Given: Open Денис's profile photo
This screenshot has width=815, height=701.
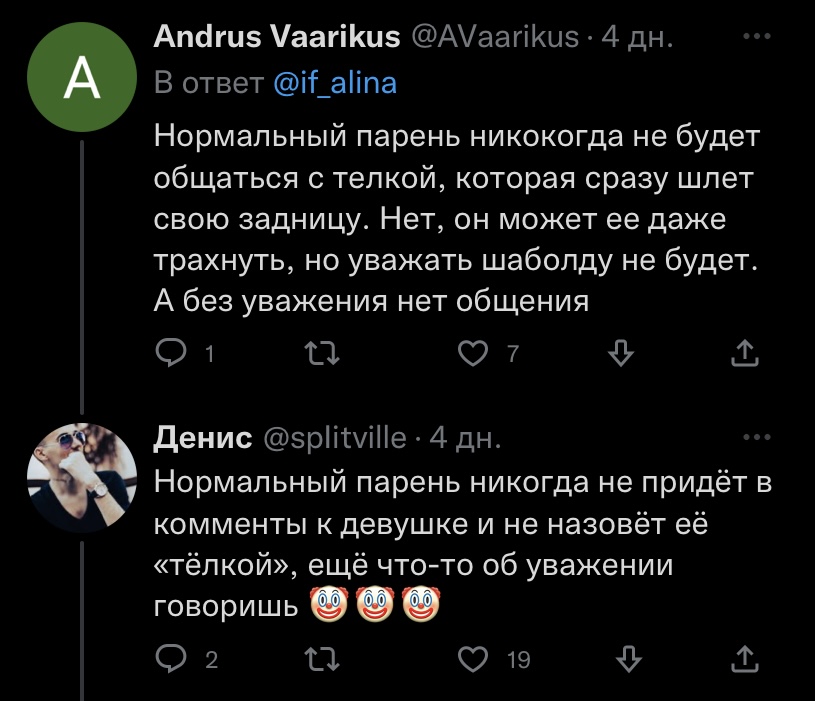Looking at the screenshot, I should (x=82, y=476).
